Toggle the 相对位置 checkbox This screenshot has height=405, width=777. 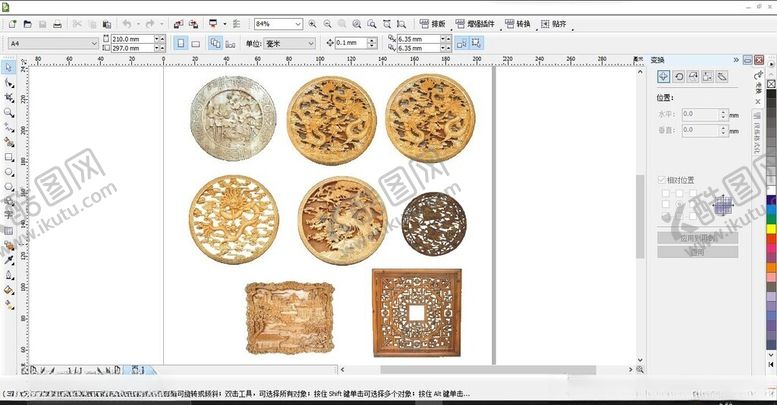click(661, 180)
